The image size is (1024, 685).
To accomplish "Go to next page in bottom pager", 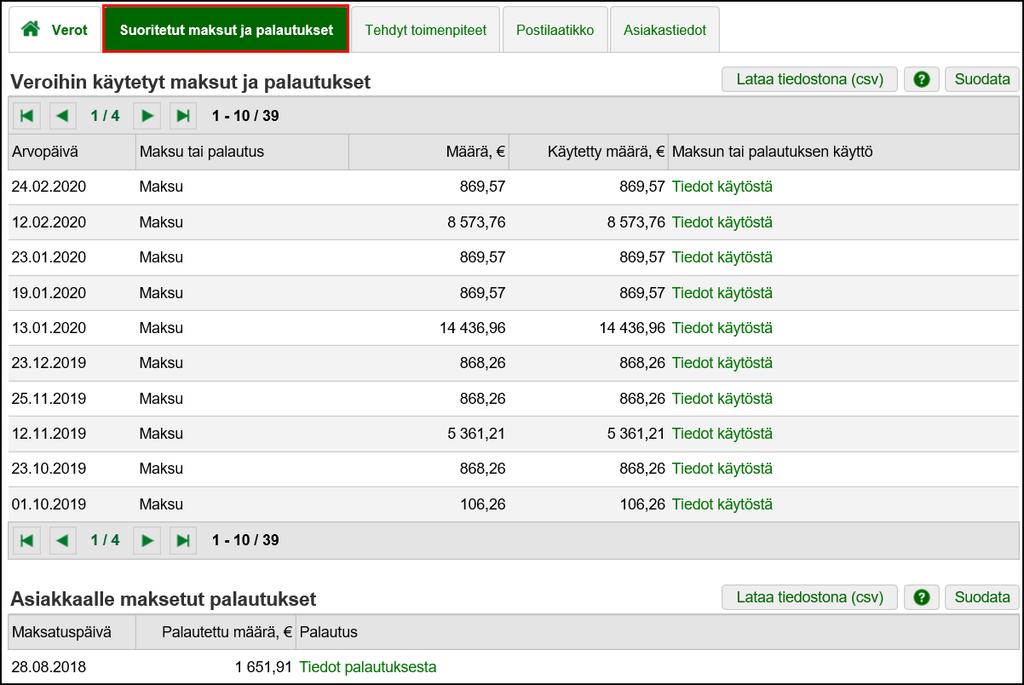I will [147, 540].
